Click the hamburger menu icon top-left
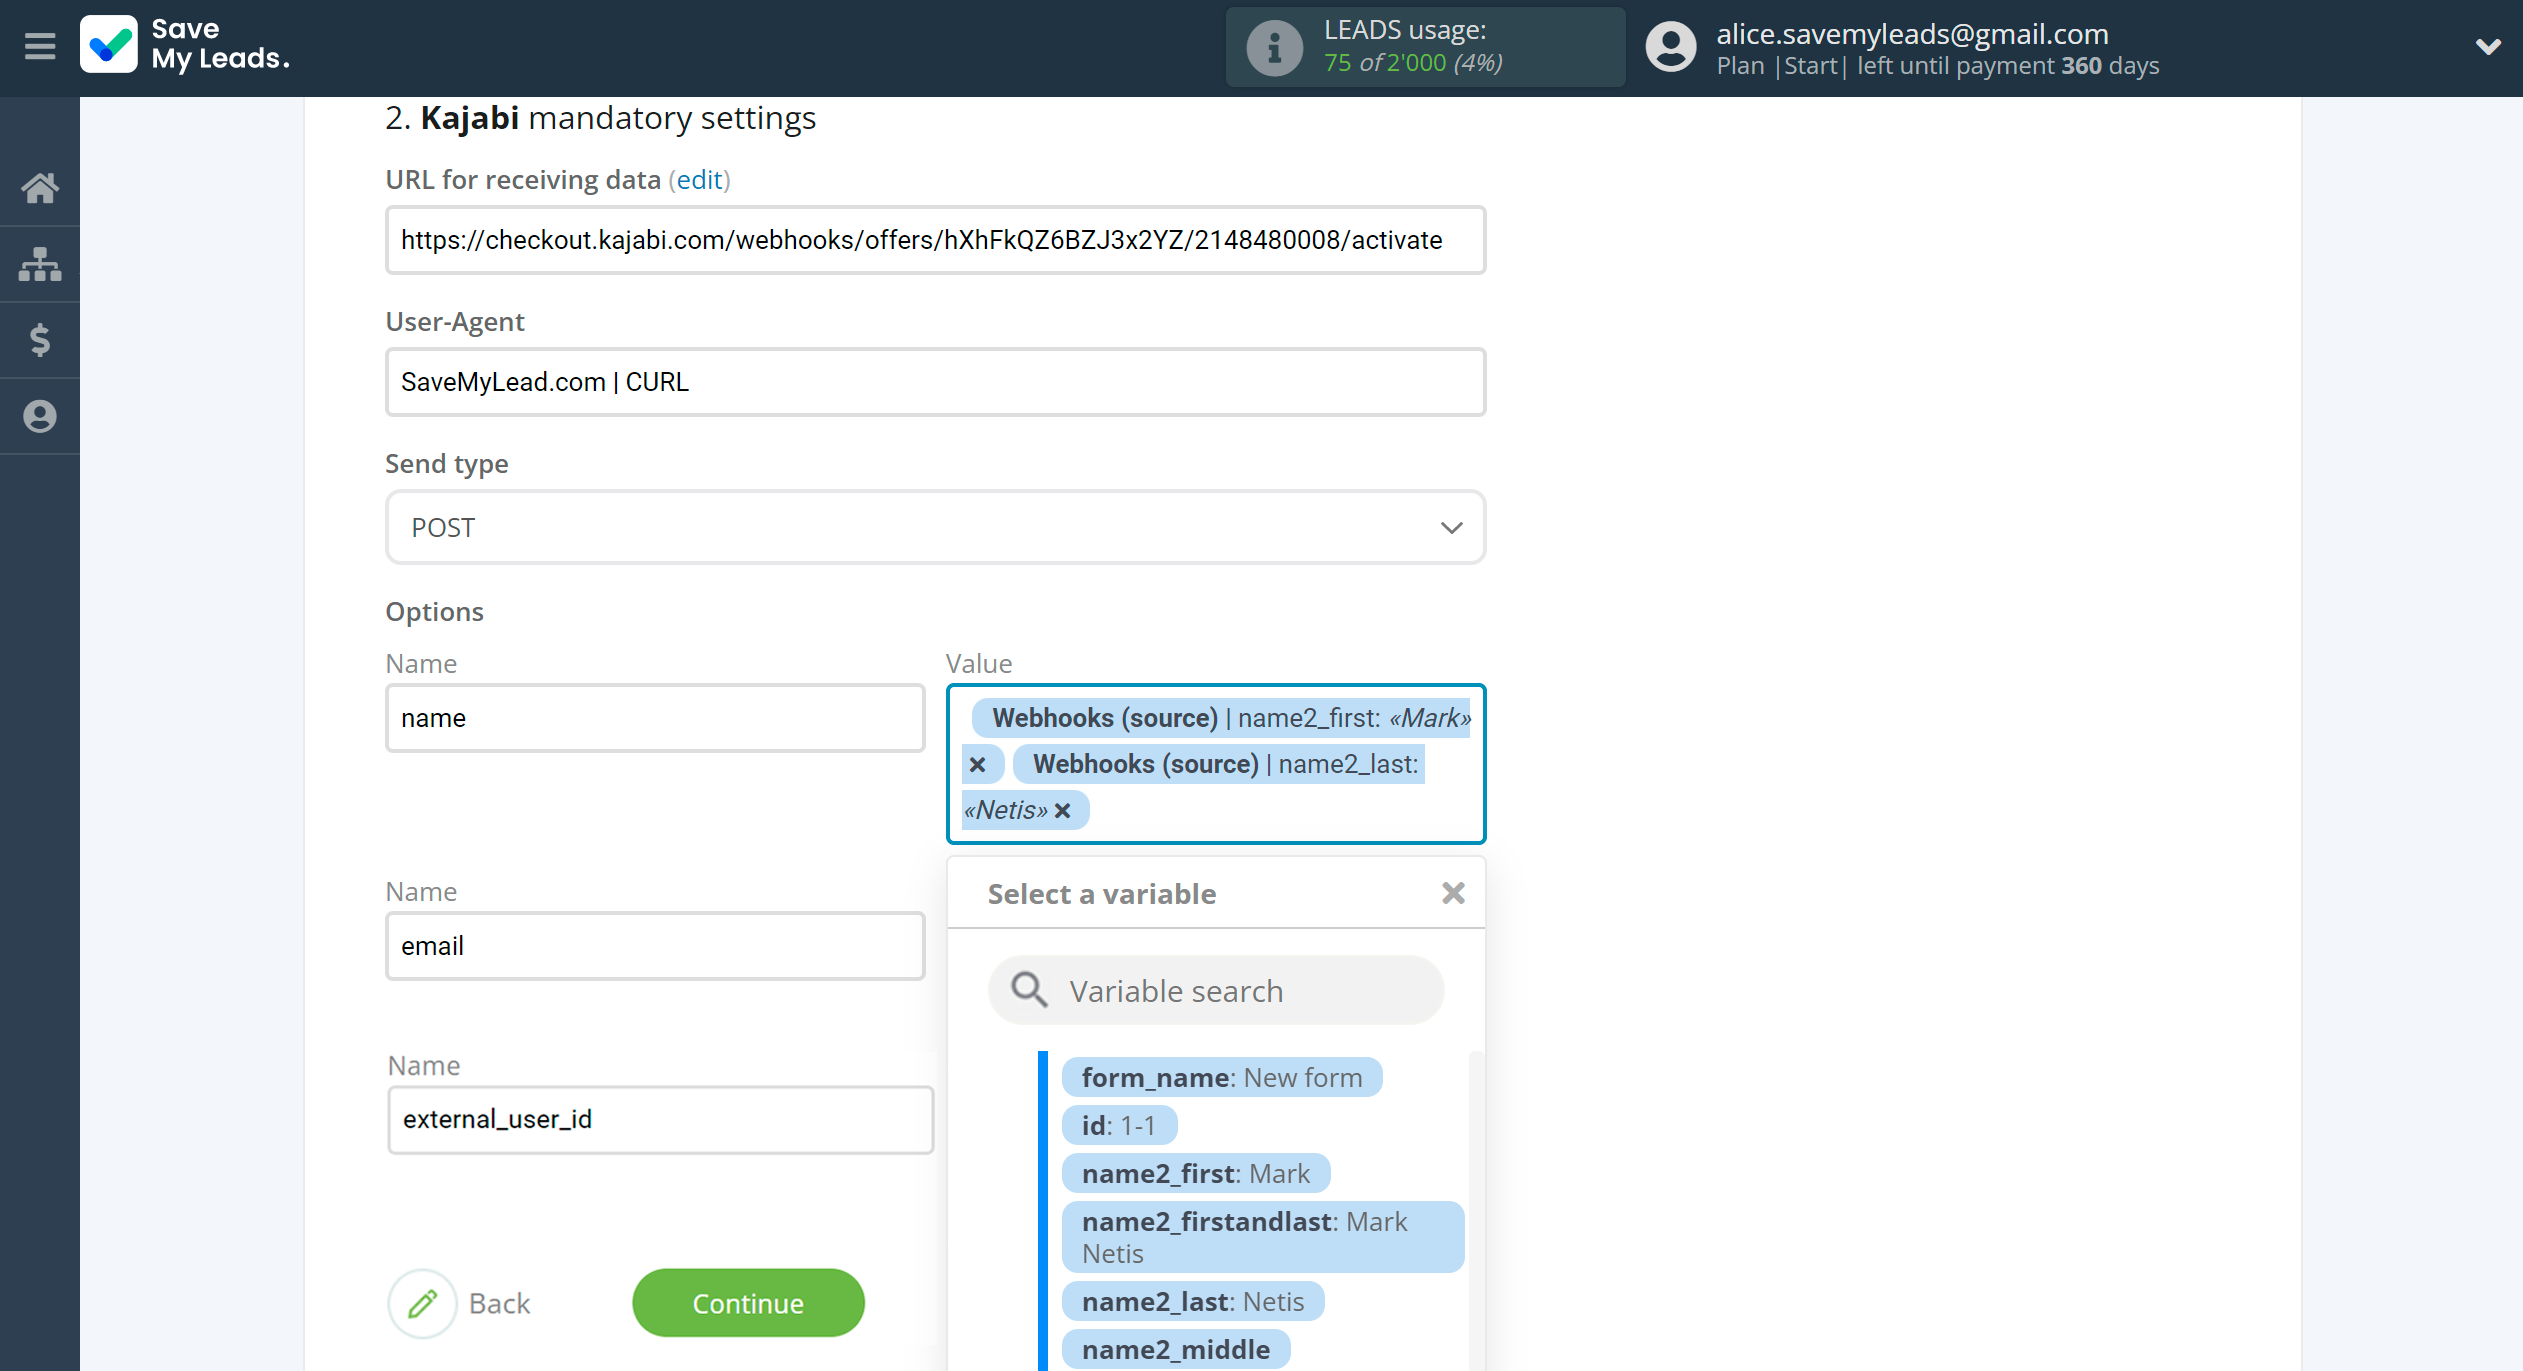This screenshot has width=2523, height=1371. pyautogui.click(x=39, y=46)
